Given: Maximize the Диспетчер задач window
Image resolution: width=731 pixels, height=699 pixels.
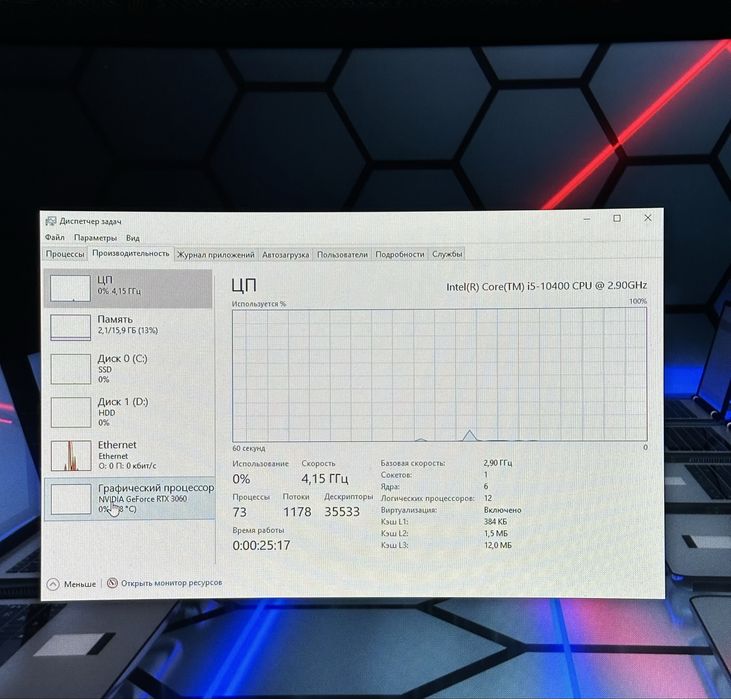Looking at the screenshot, I should click(x=617, y=218).
